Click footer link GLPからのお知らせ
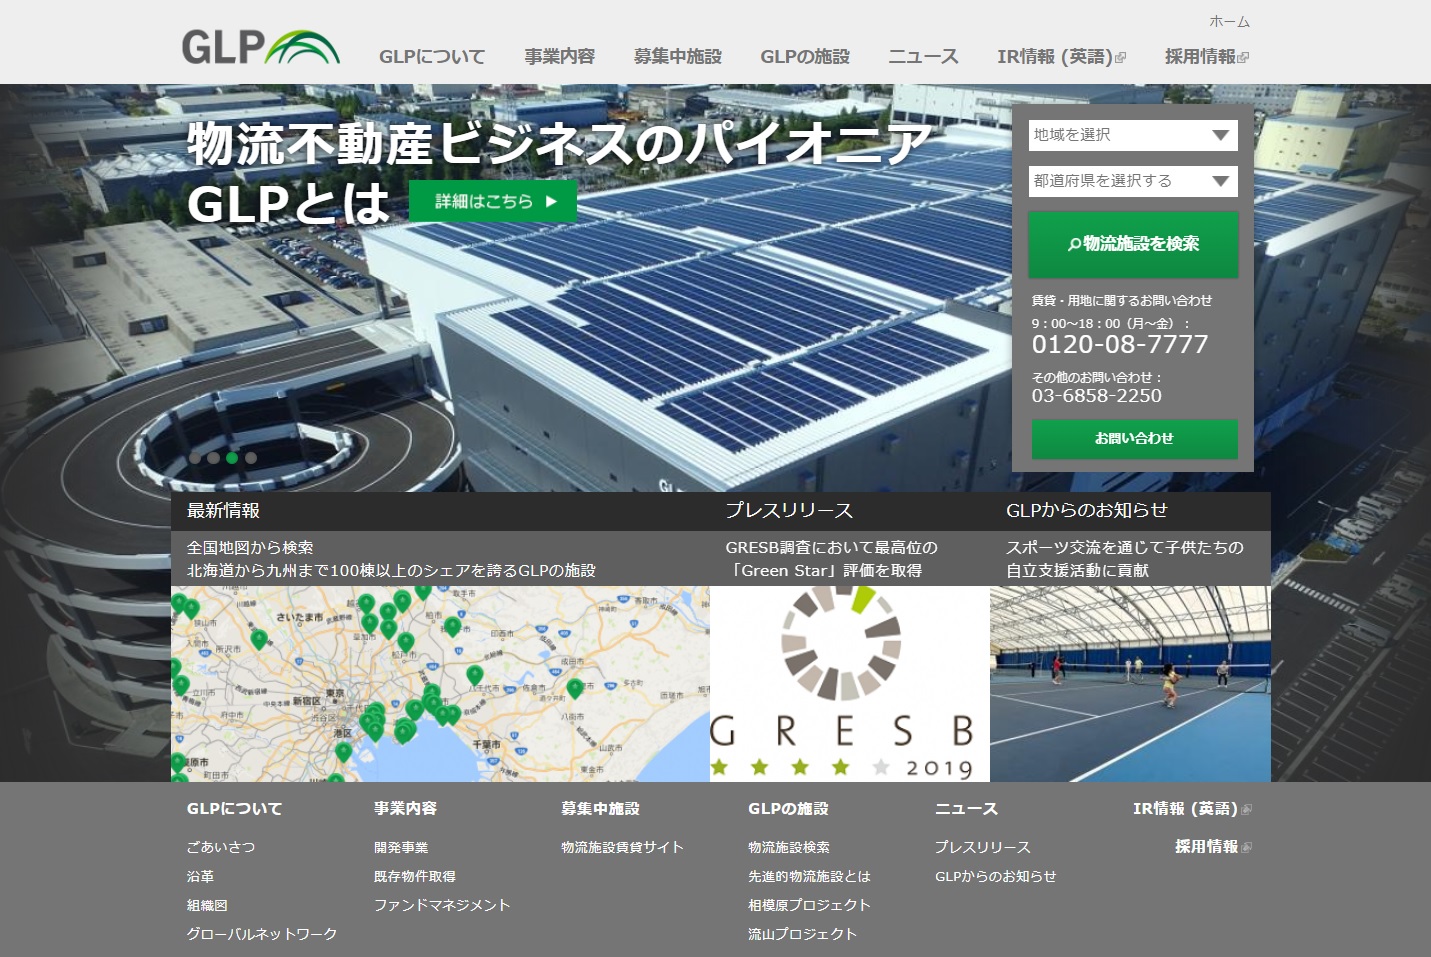The image size is (1431, 957). pos(995,876)
